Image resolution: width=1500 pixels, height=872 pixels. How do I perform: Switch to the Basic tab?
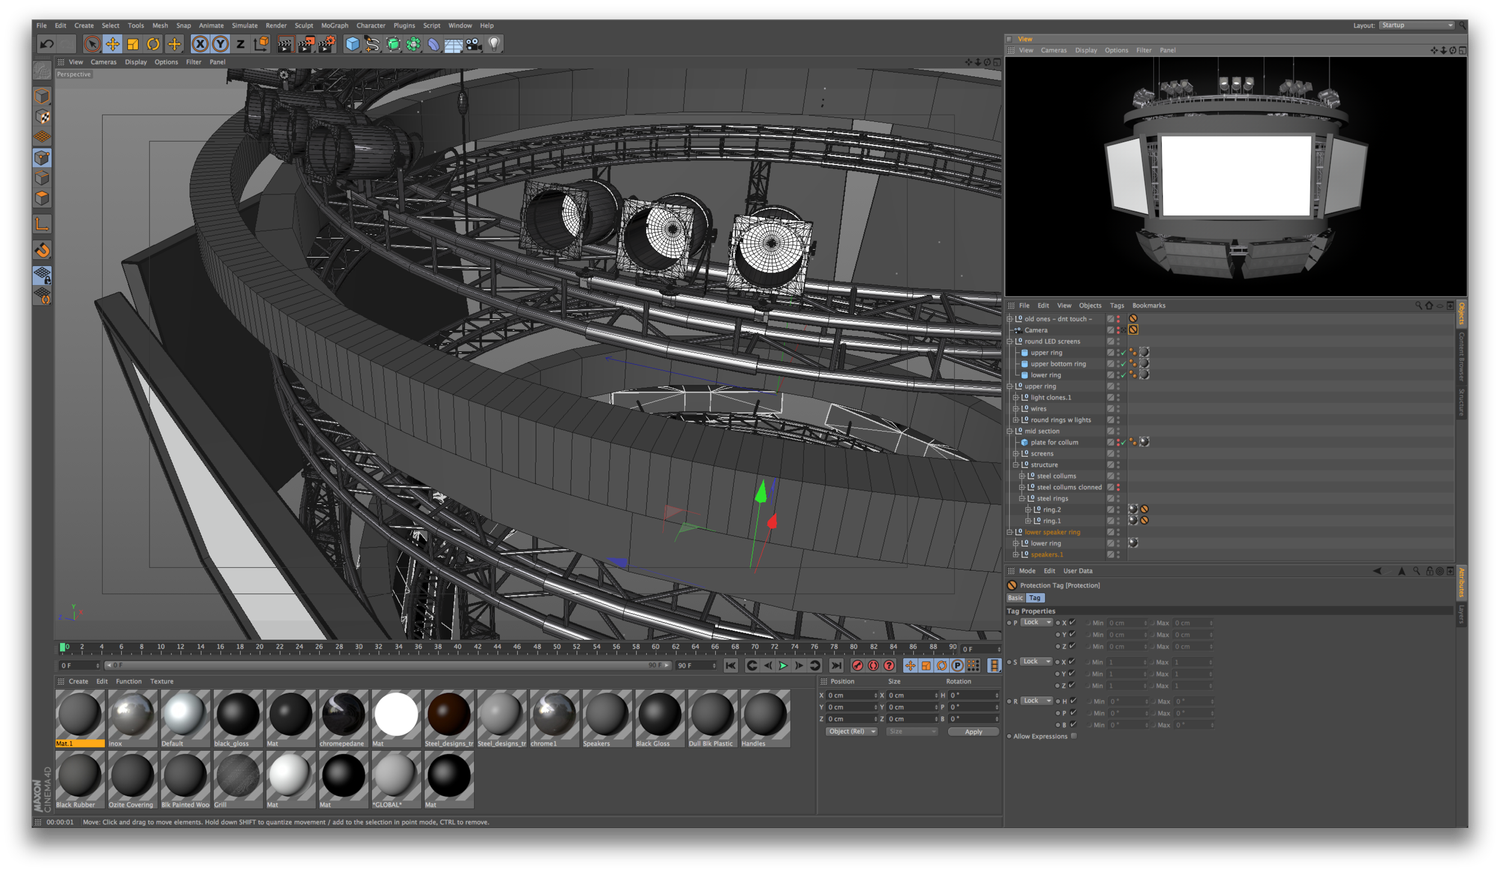(1015, 598)
